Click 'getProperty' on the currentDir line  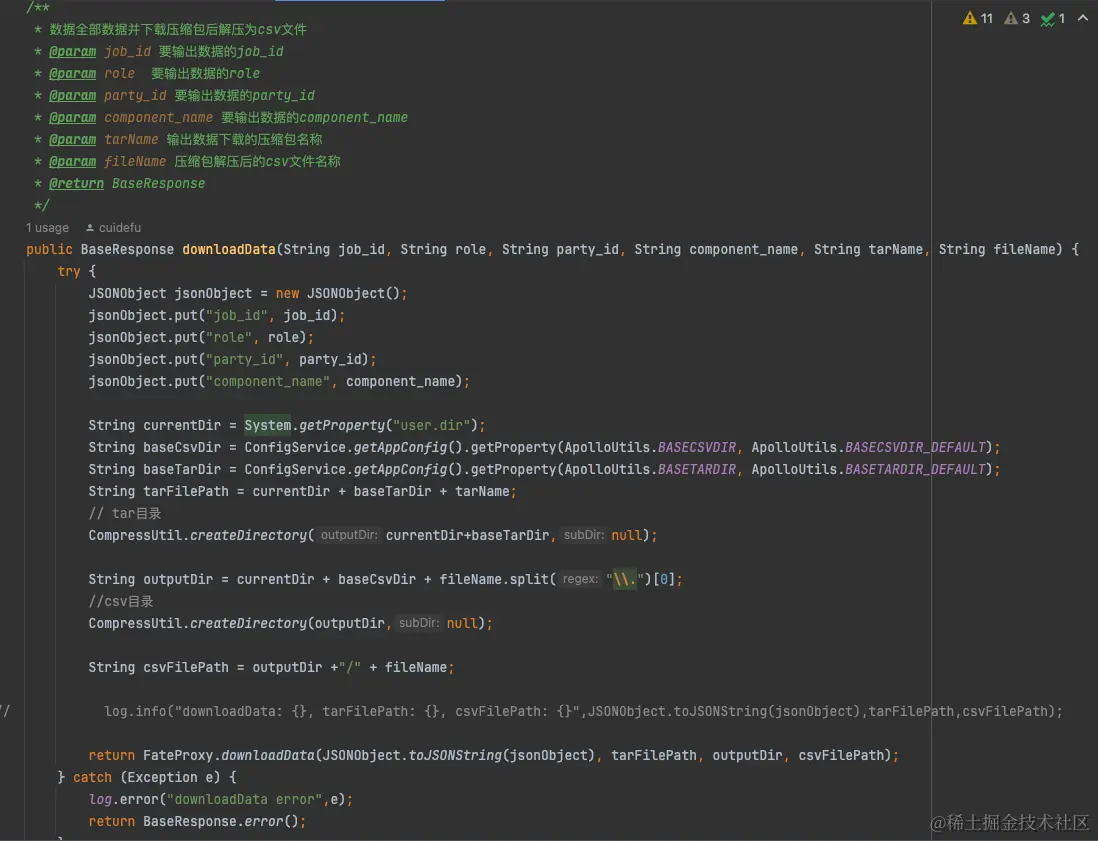click(x=342, y=425)
